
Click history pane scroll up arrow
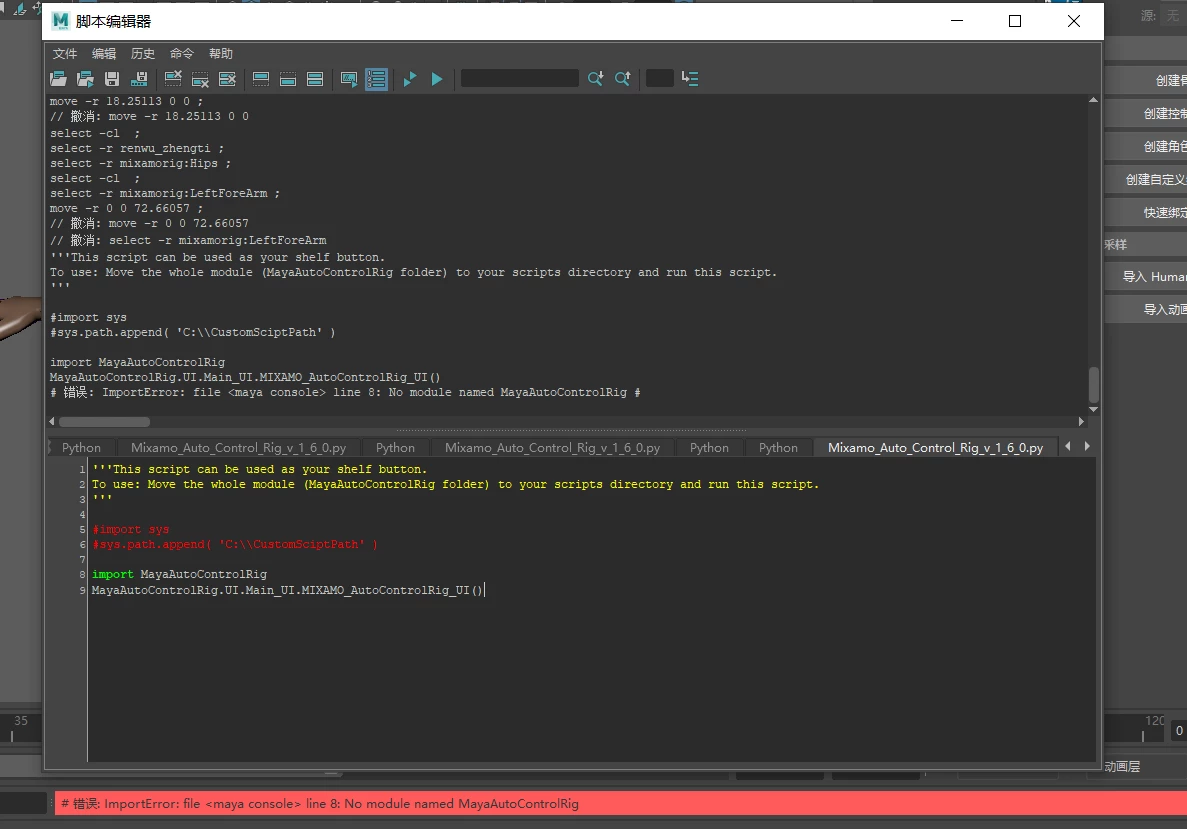1093,100
